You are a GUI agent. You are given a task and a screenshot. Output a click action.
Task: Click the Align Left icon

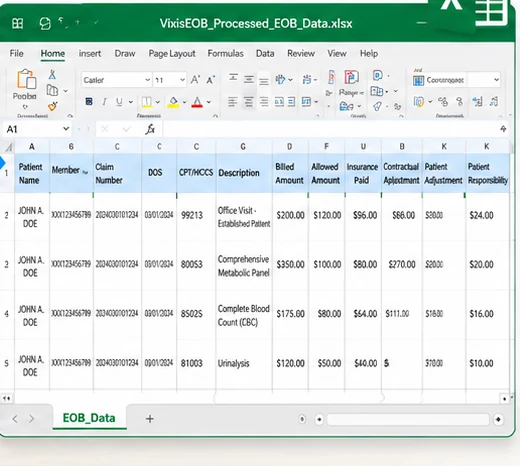pos(233,102)
